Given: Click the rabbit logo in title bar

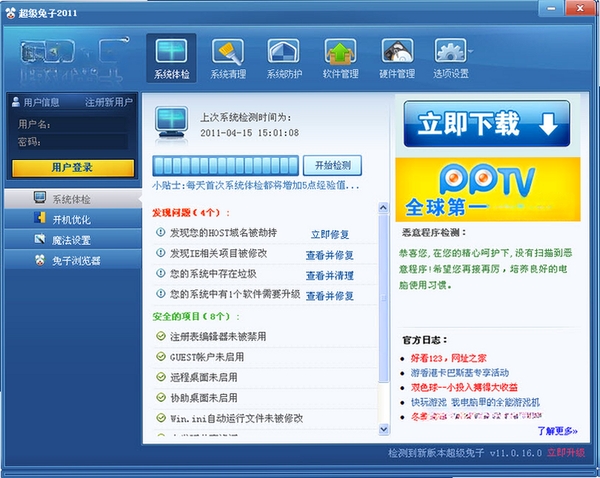Looking at the screenshot, I should [10, 13].
